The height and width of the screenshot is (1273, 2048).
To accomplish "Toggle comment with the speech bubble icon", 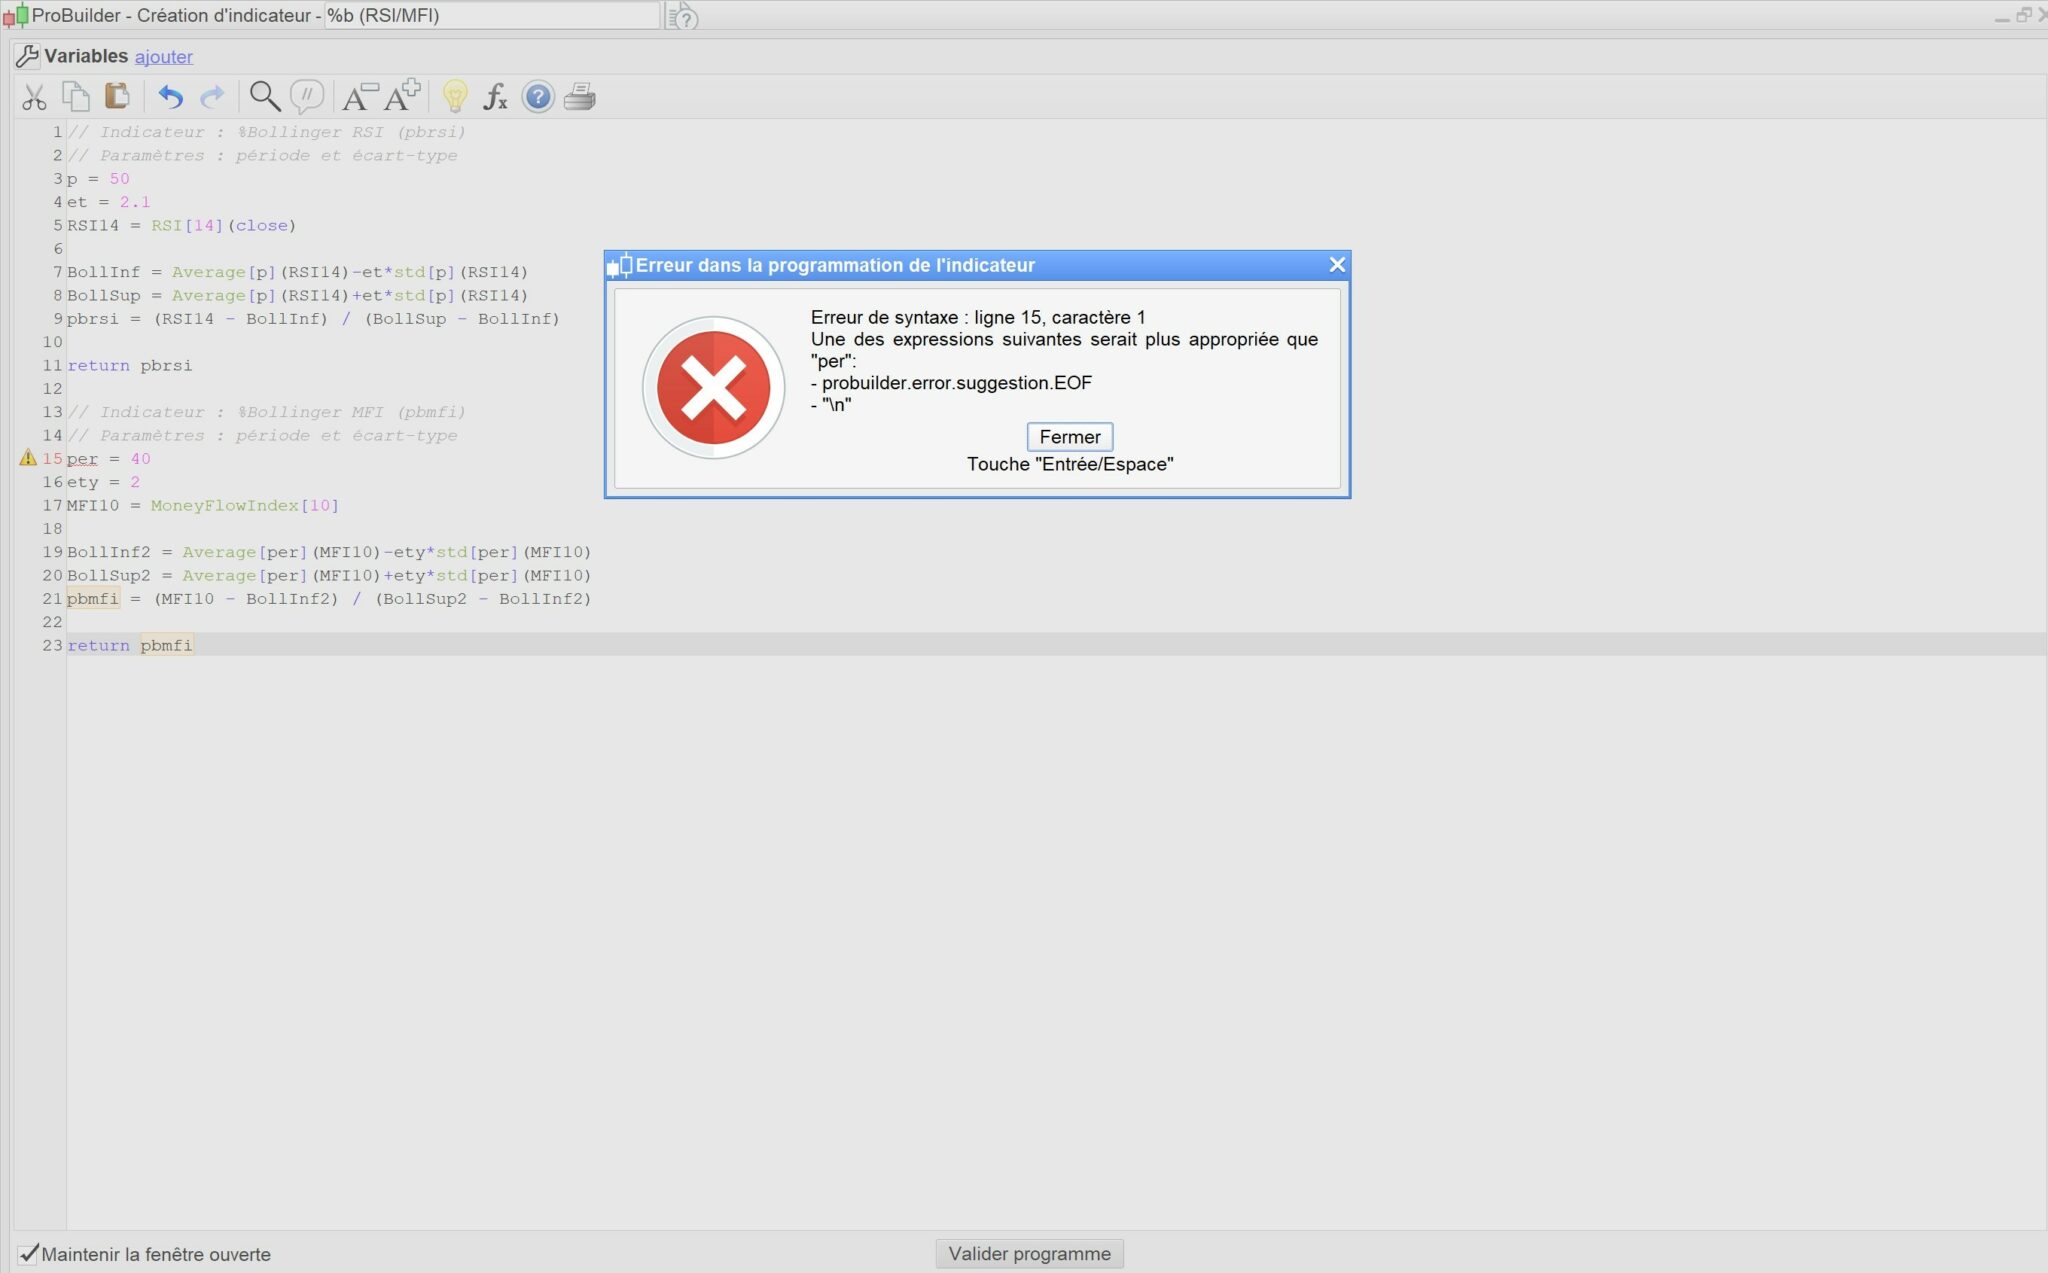I will [307, 96].
